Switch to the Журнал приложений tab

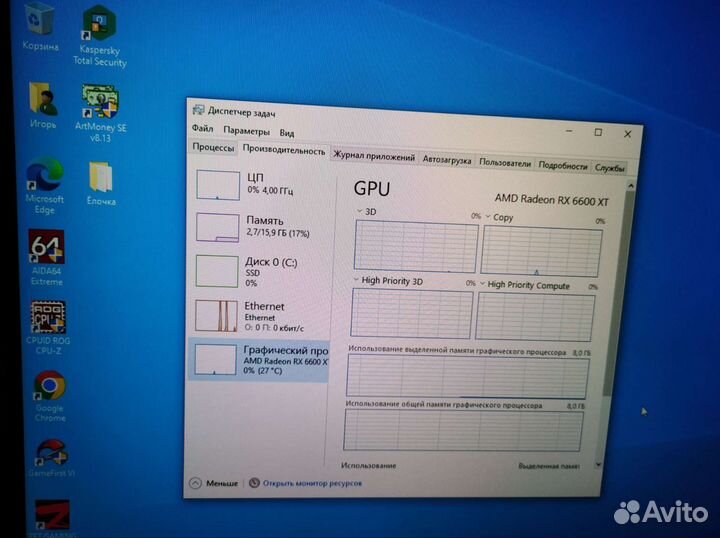(374, 156)
